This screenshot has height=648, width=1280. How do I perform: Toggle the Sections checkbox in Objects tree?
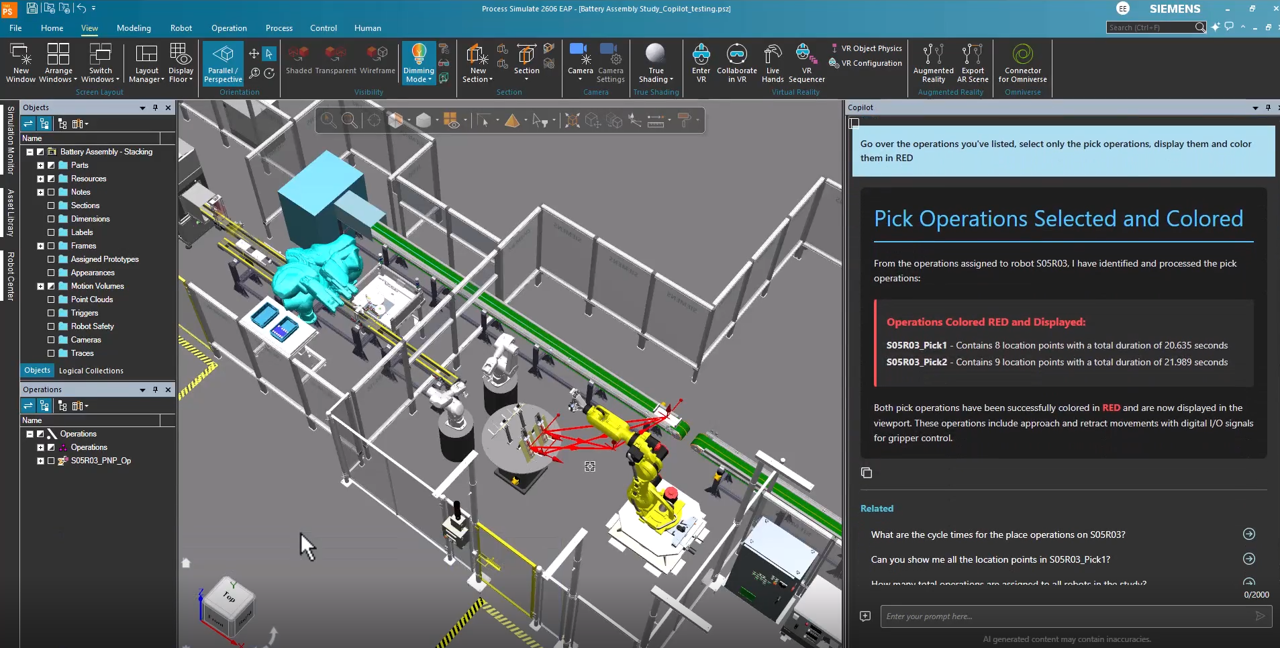(51, 205)
